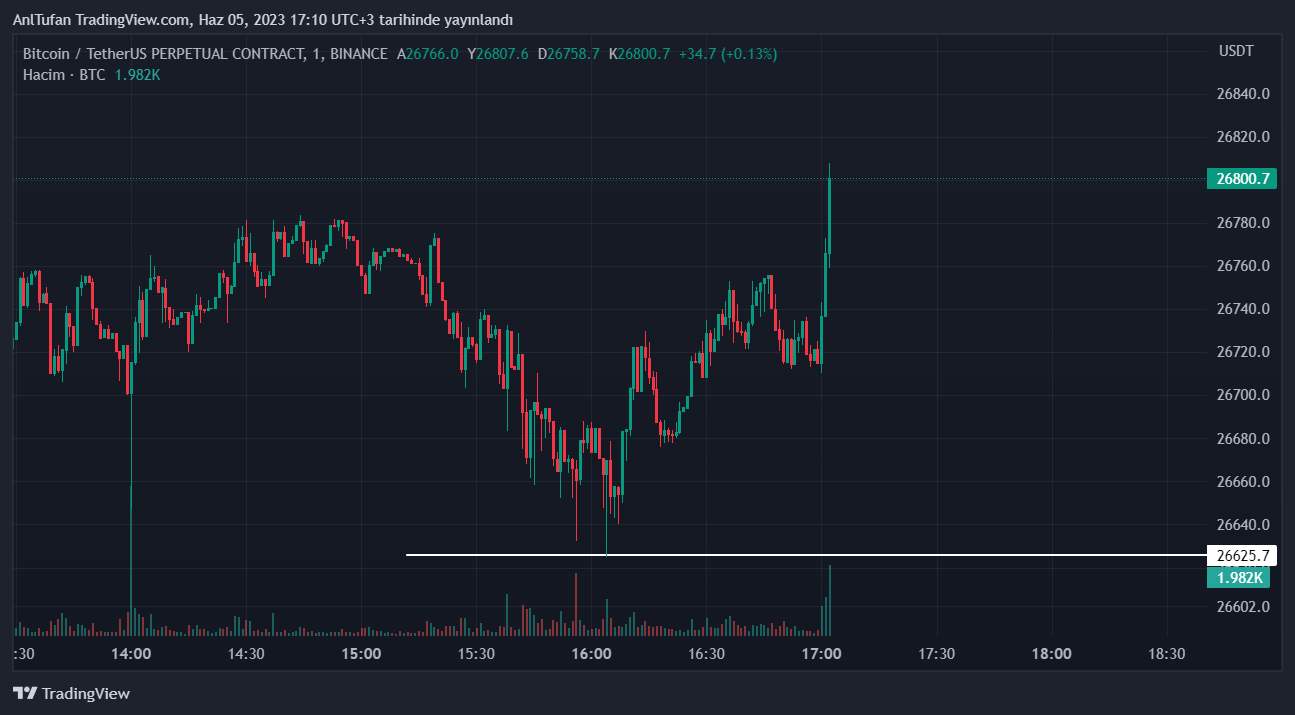Click the 26602.0 price axis label
1295x715 pixels.
[1243, 607]
